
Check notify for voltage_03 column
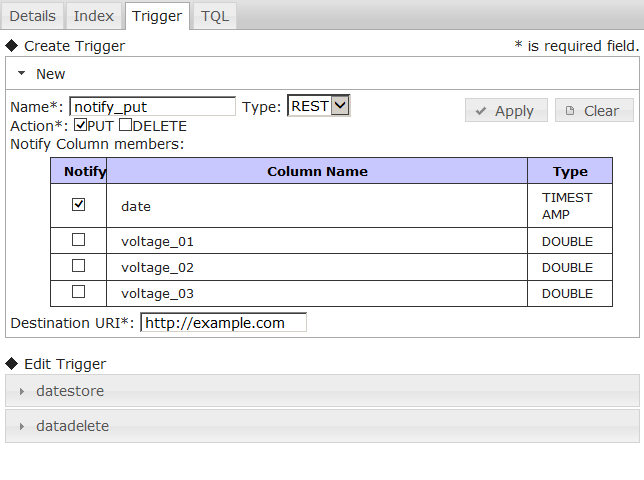(x=79, y=292)
